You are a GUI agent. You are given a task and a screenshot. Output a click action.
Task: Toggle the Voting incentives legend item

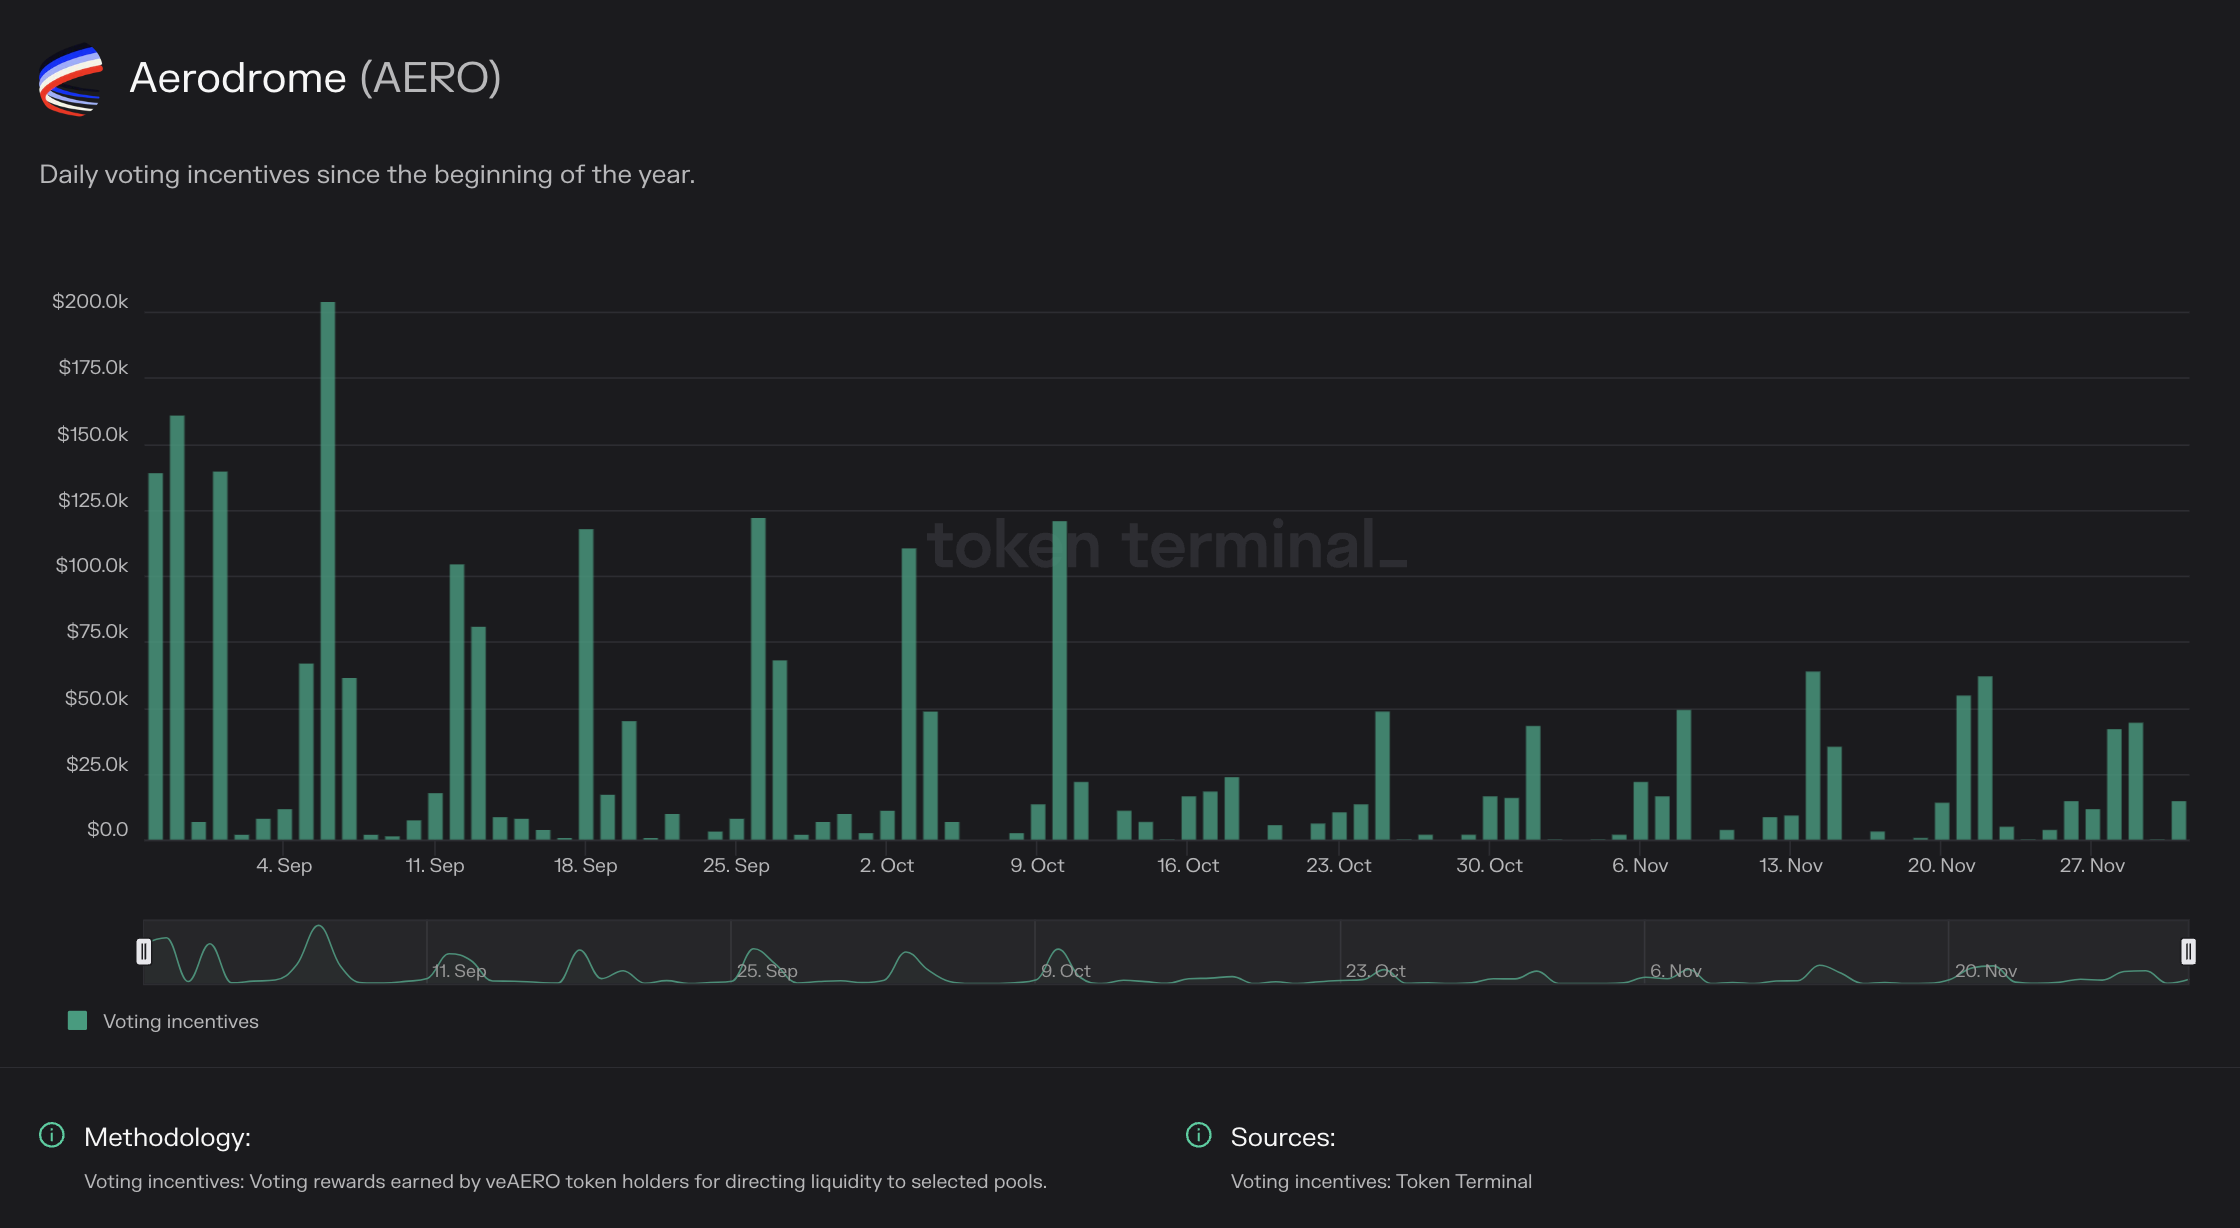coord(180,1021)
